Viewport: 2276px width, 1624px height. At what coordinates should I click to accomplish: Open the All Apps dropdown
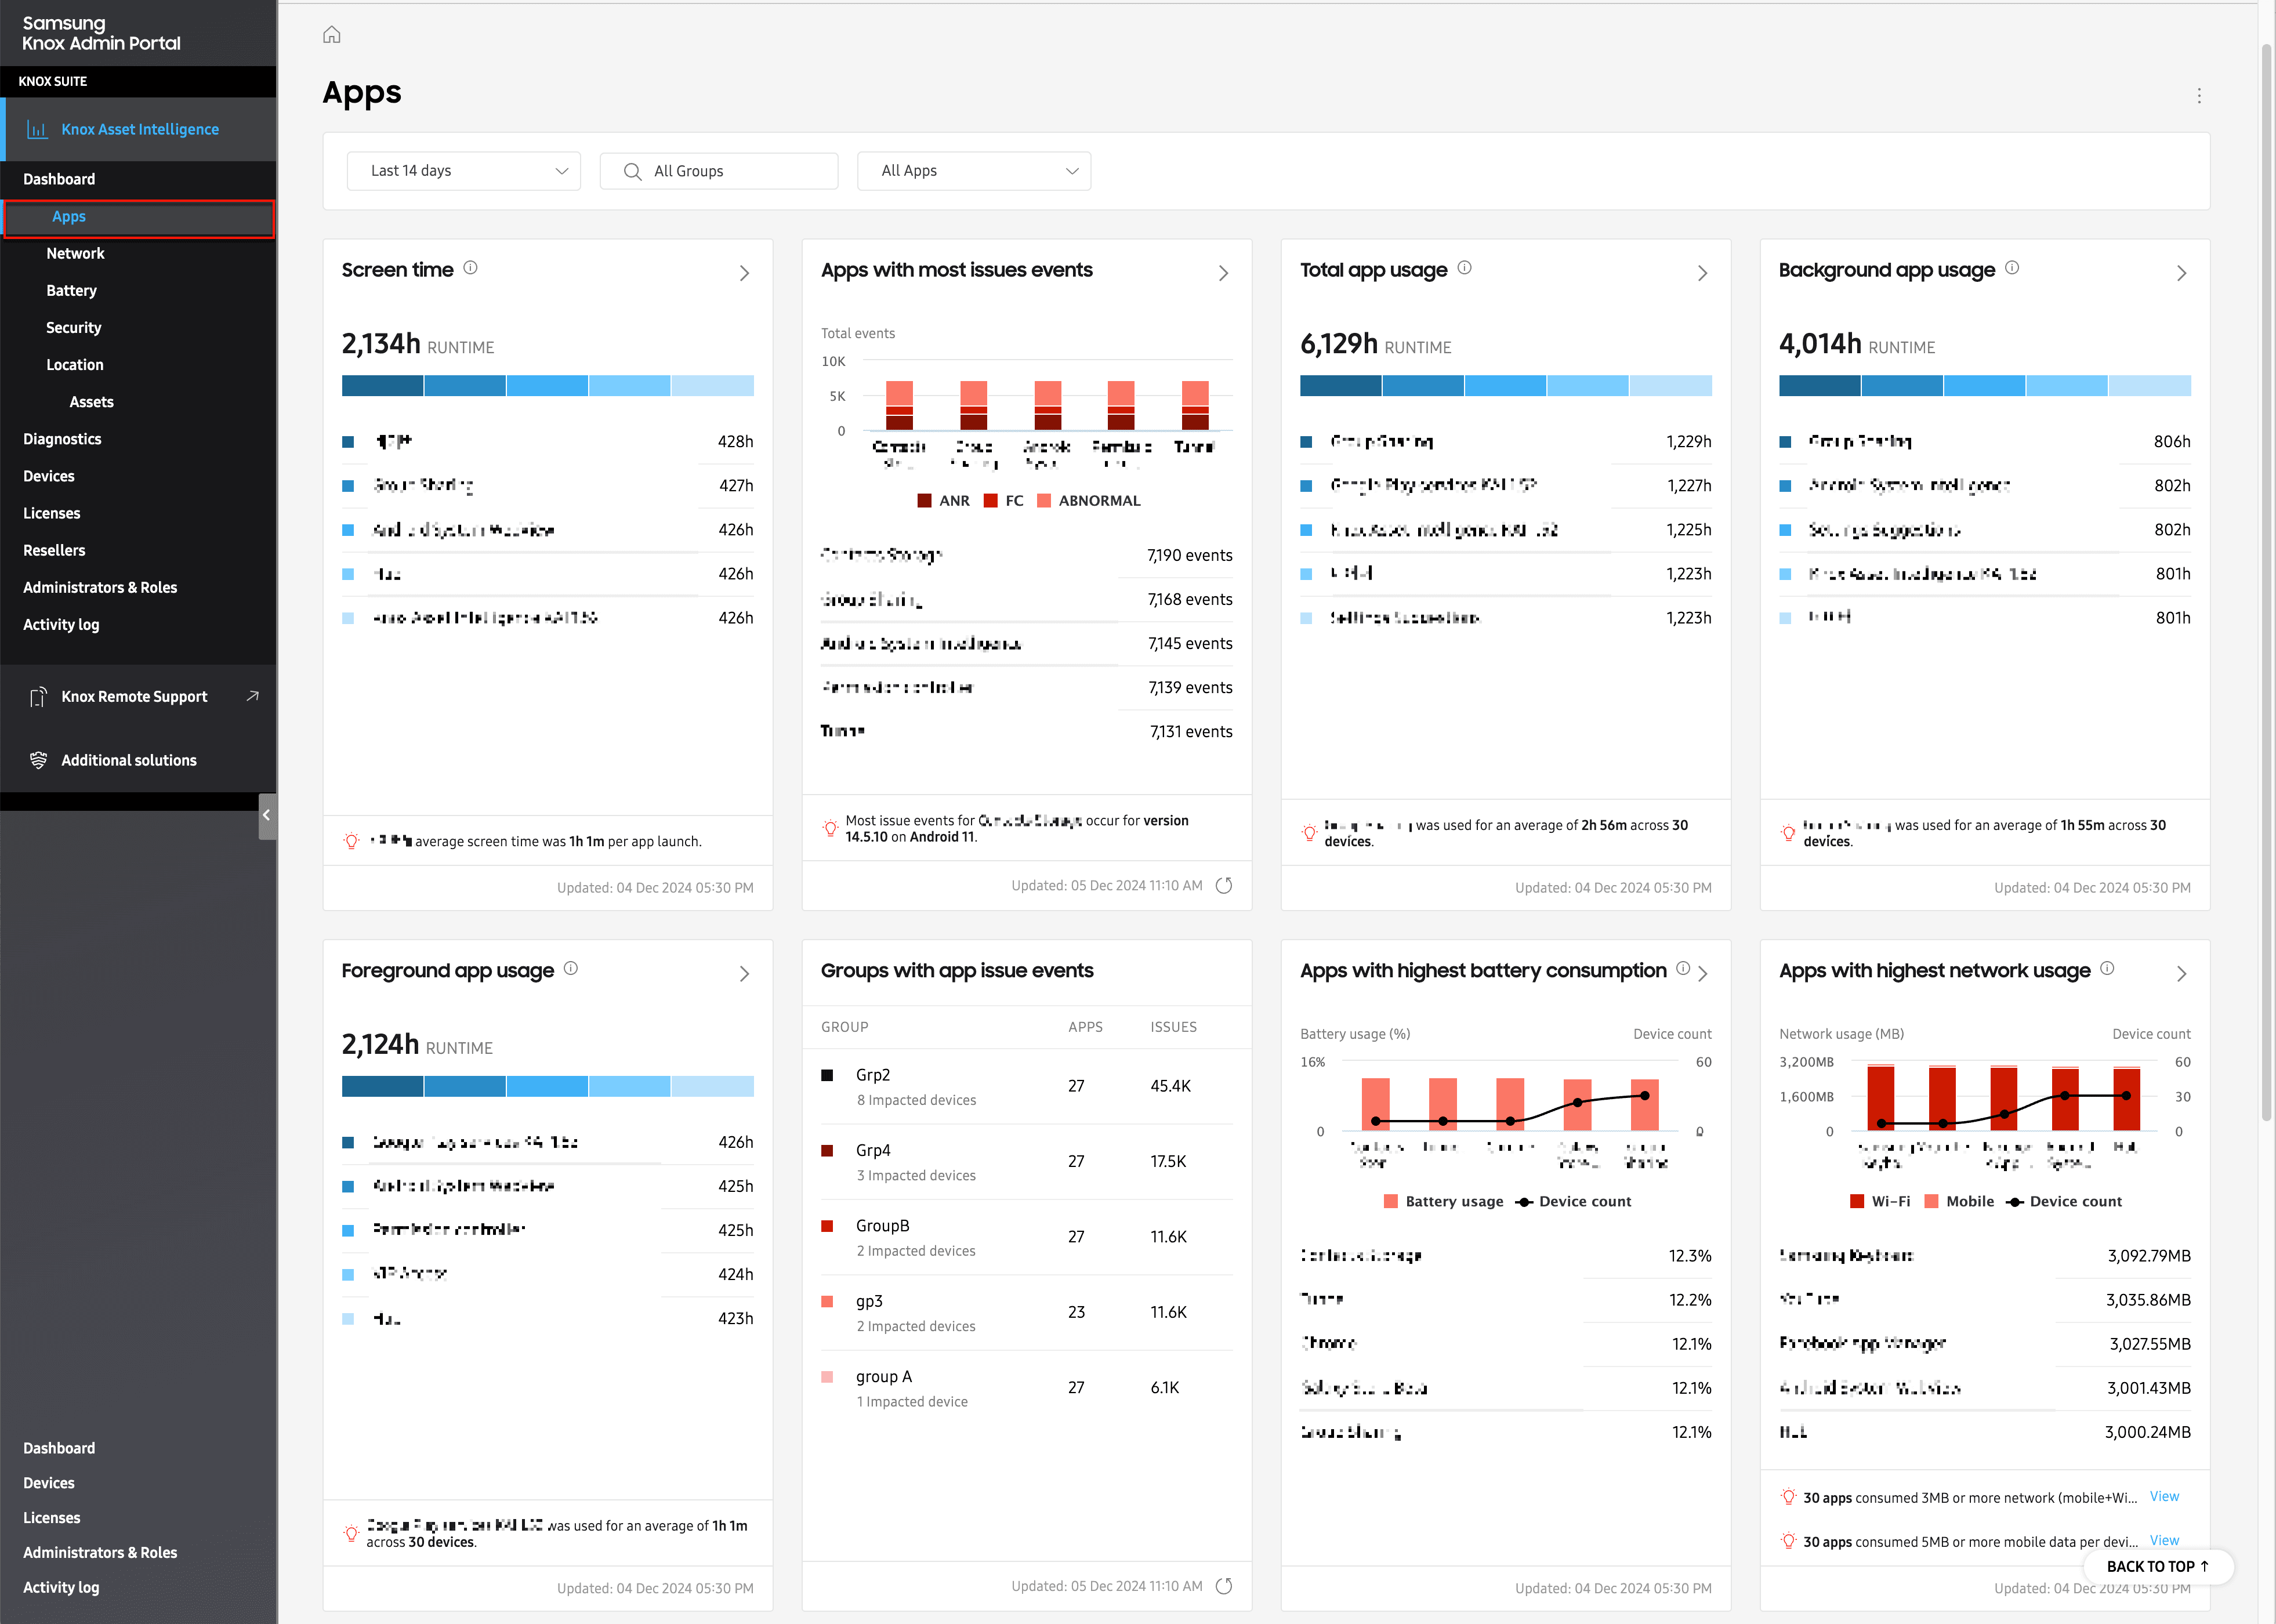click(974, 171)
